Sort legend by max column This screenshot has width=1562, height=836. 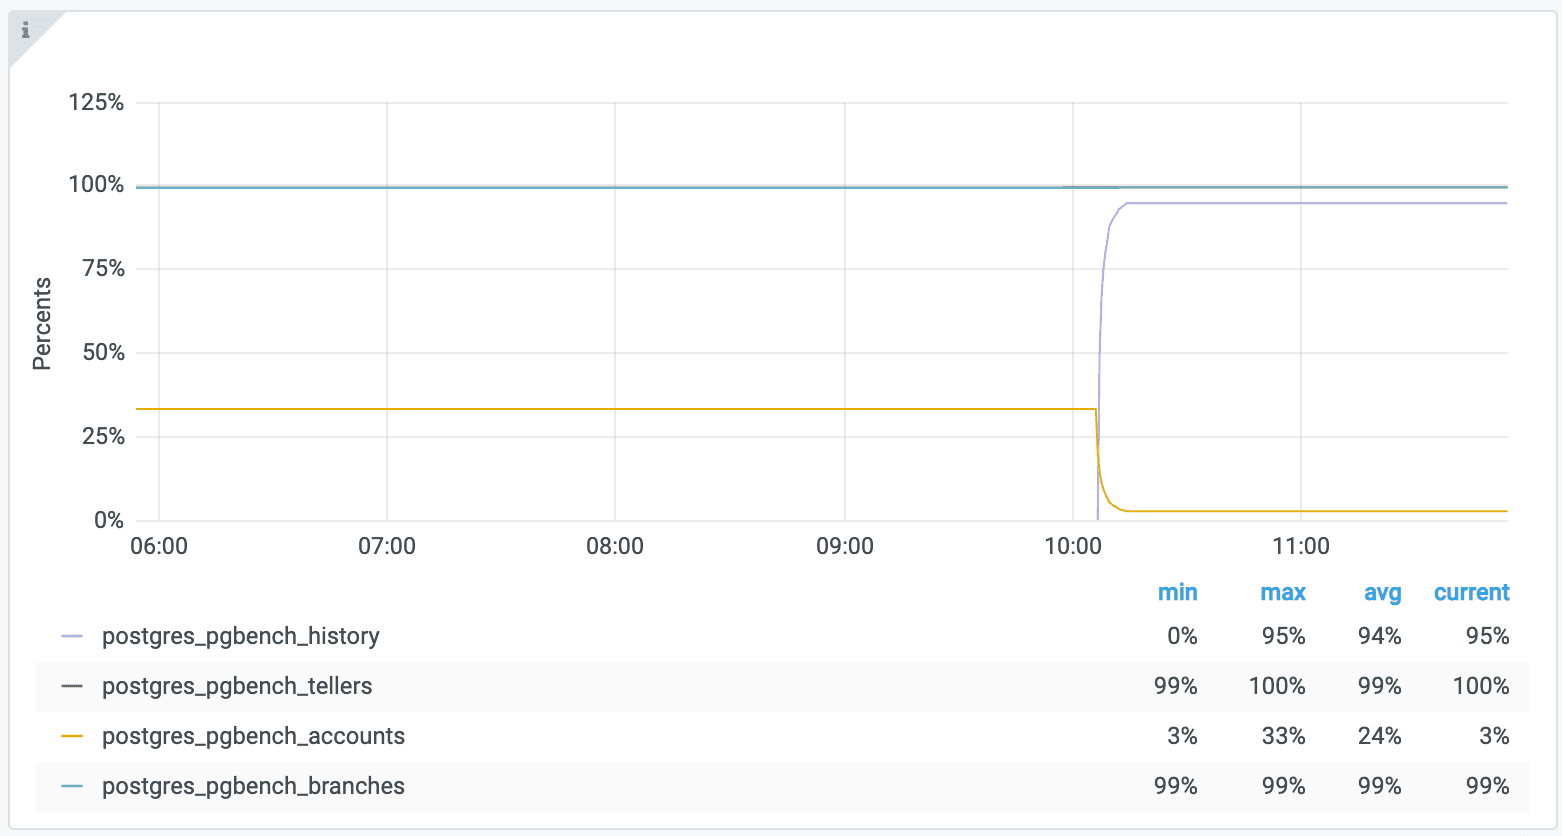[x=1283, y=593]
